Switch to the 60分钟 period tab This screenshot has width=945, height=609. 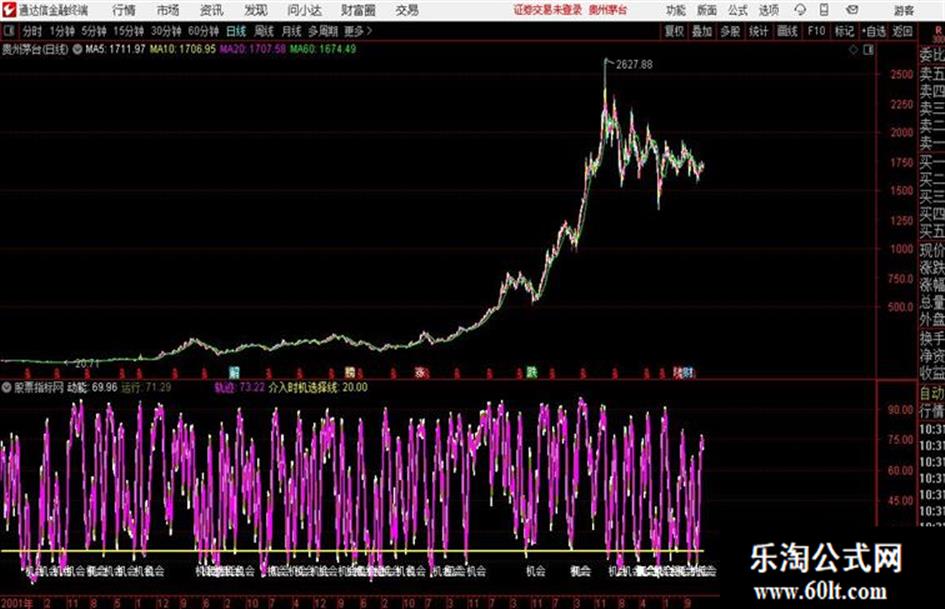(203, 31)
